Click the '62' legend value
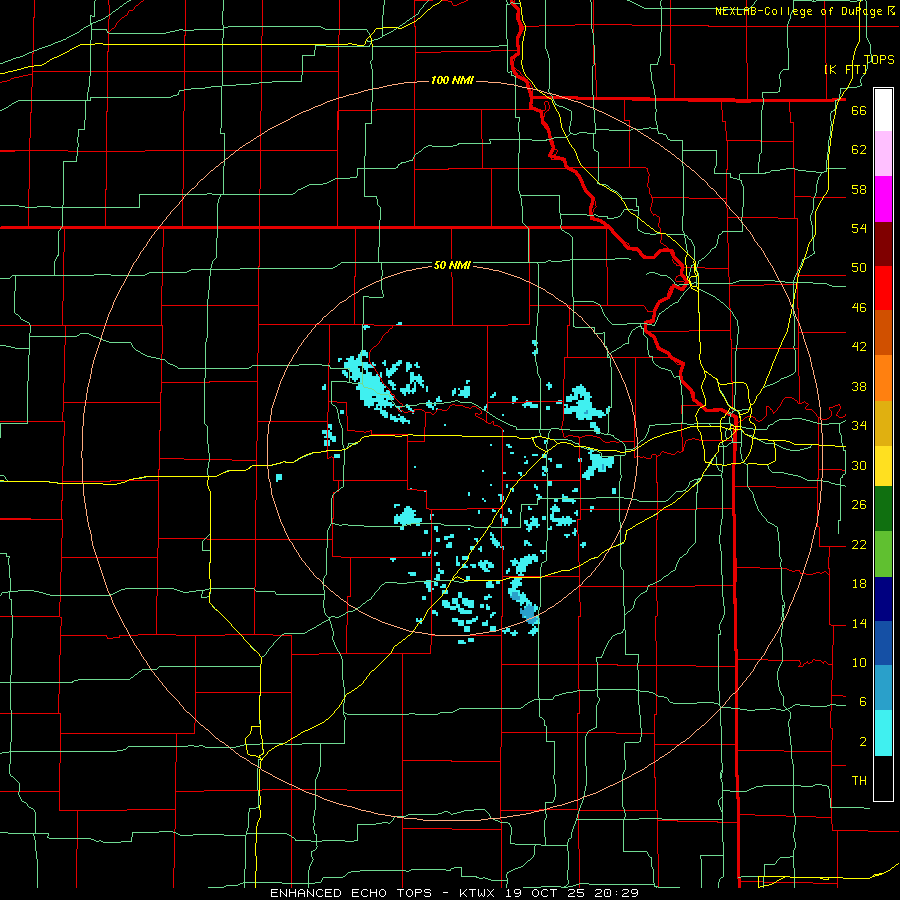Image resolution: width=900 pixels, height=900 pixels. [x=859, y=150]
